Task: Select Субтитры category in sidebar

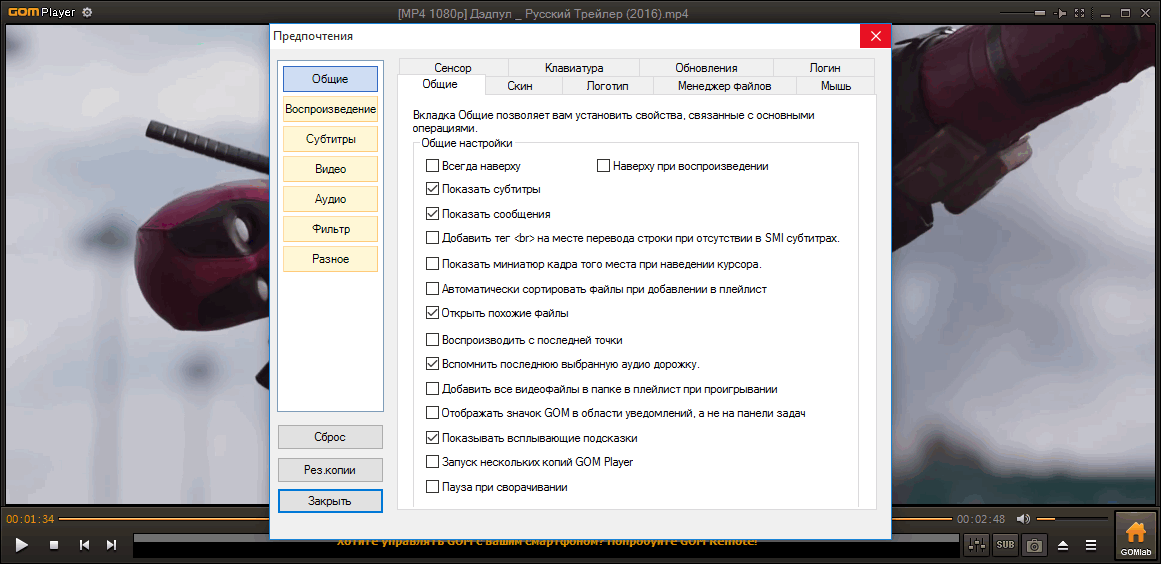Action: point(330,138)
